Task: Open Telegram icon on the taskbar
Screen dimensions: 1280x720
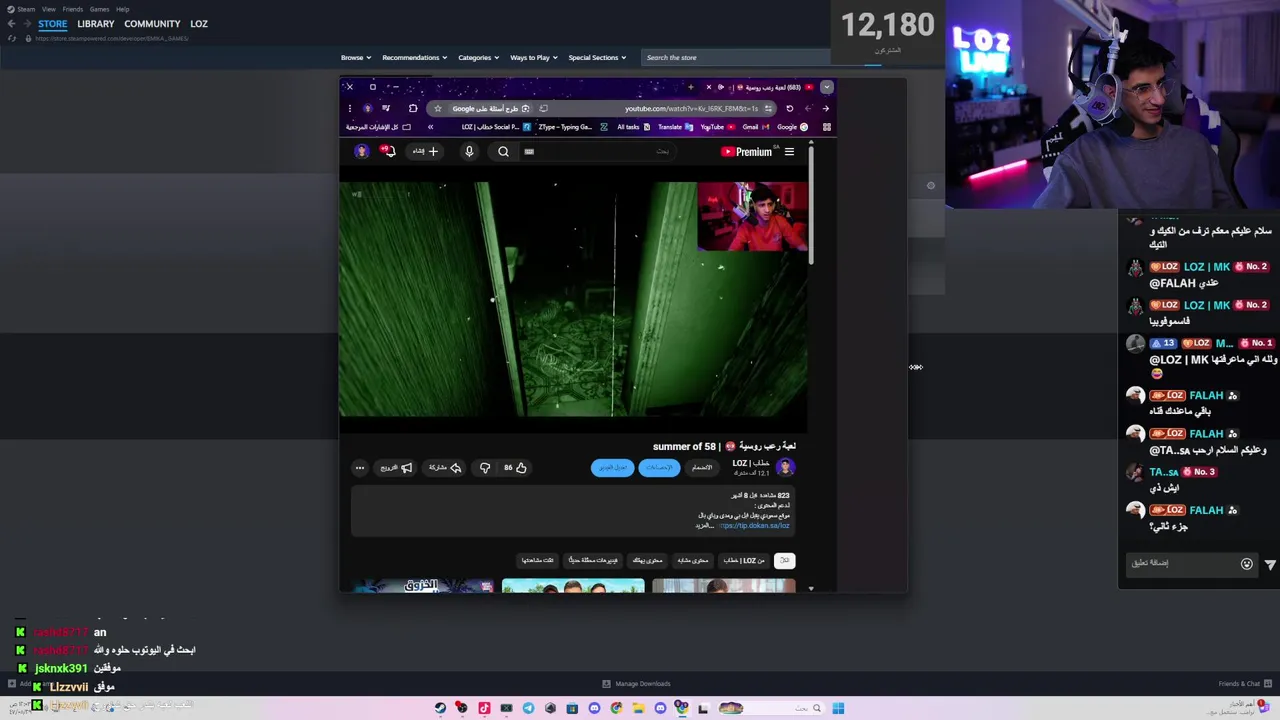Action: [528, 708]
